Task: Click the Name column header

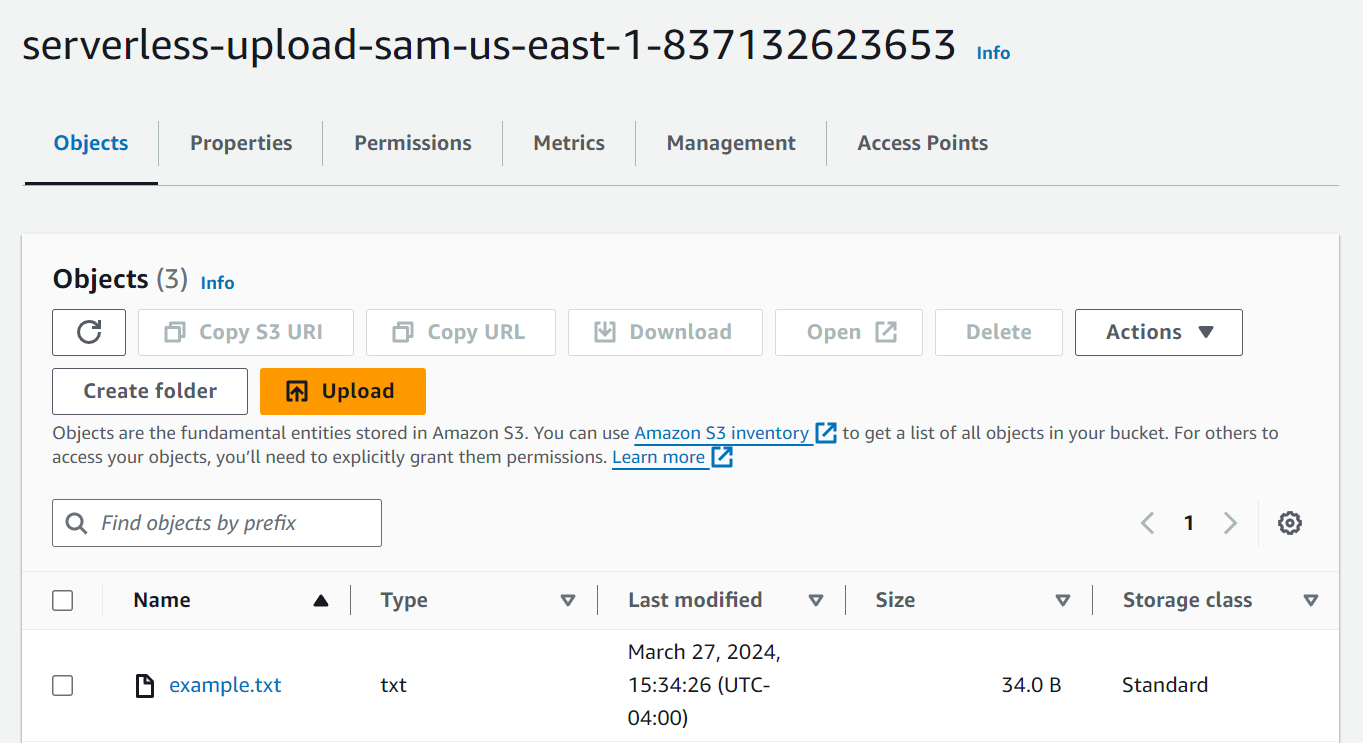Action: coord(162,600)
